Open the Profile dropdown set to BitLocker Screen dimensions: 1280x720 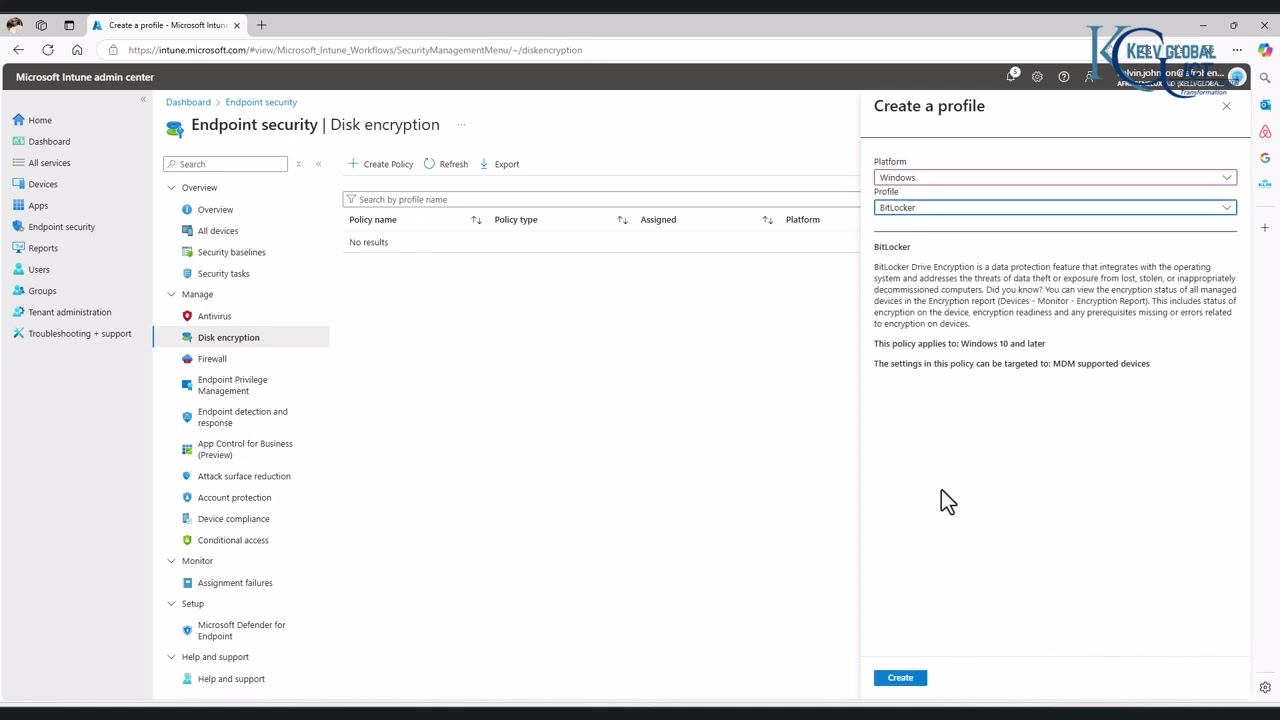(1055, 207)
